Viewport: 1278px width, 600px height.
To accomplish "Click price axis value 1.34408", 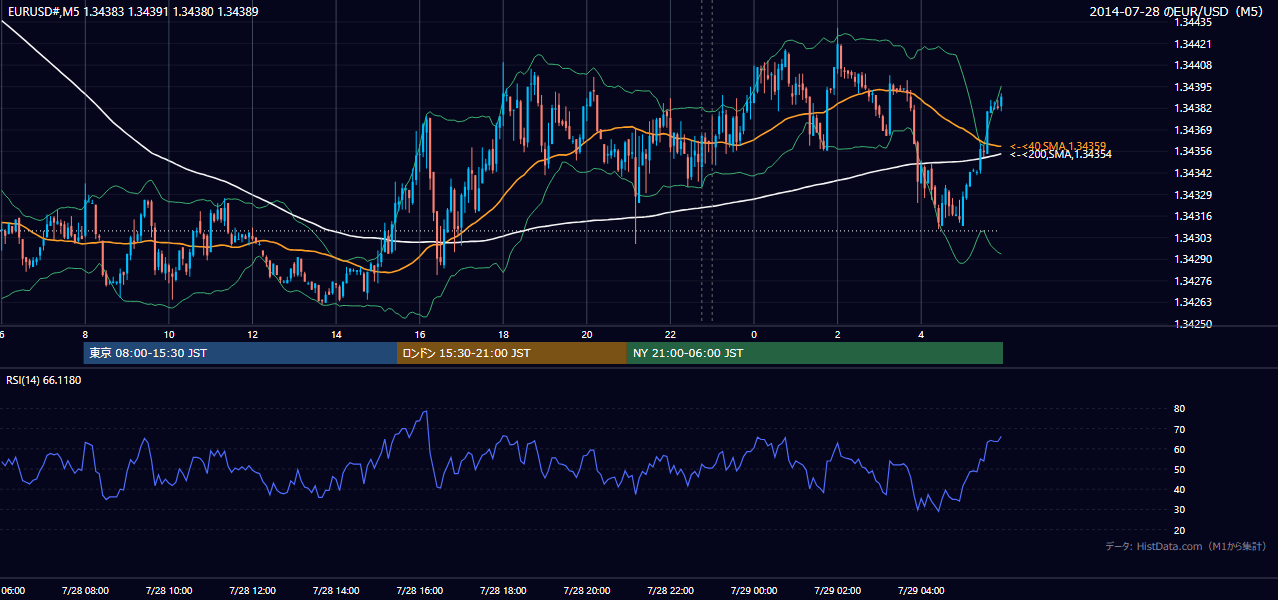I will pyautogui.click(x=1194, y=65).
